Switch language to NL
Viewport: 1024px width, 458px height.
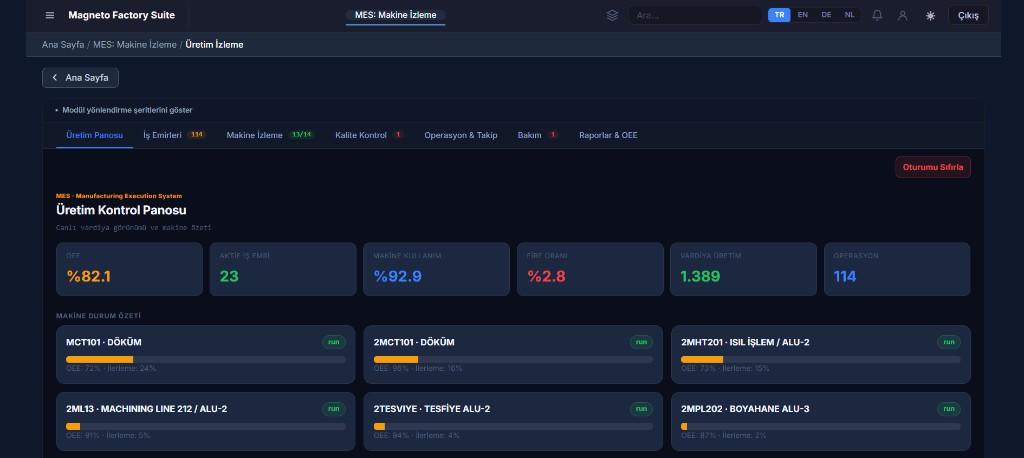pyautogui.click(x=849, y=15)
